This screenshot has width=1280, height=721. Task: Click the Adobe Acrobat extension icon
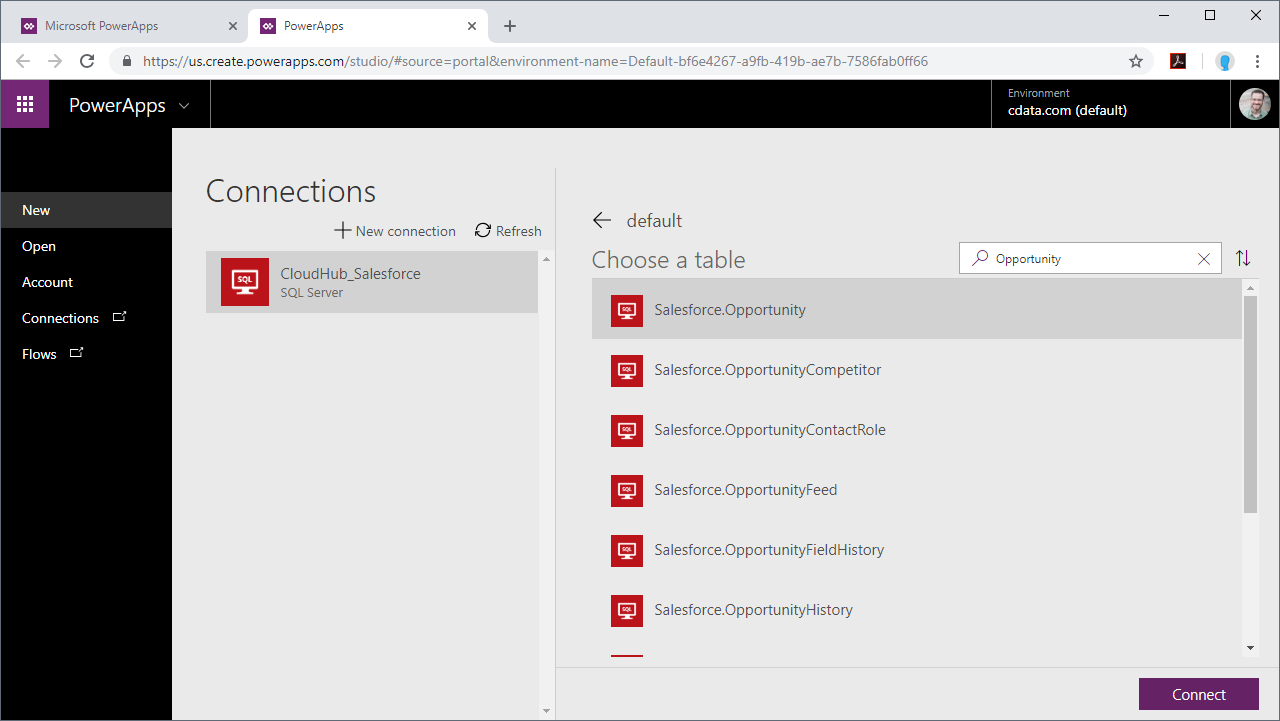pos(1178,61)
